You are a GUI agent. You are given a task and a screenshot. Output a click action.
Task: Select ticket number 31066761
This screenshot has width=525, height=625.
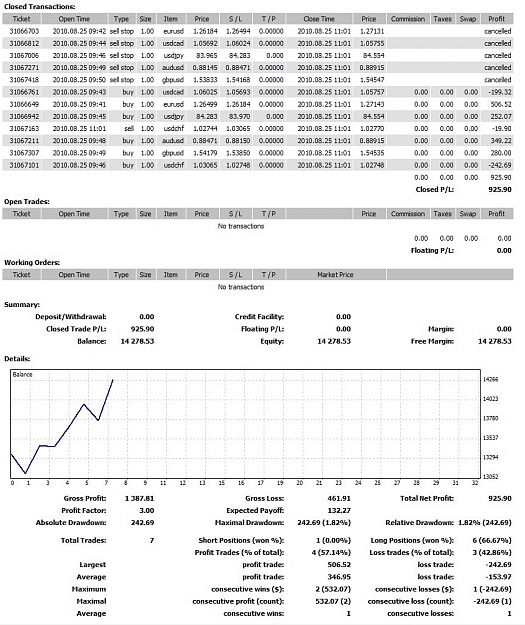click(x=24, y=92)
